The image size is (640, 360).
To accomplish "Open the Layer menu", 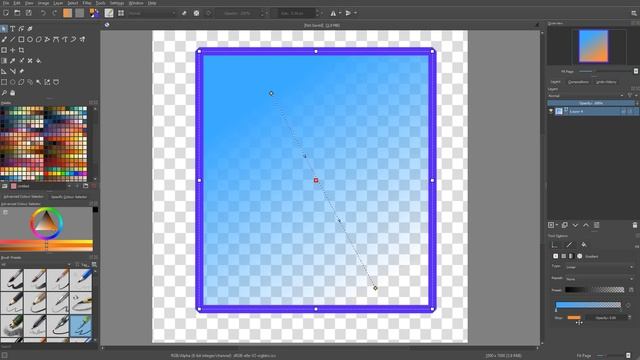I will tap(58, 3).
